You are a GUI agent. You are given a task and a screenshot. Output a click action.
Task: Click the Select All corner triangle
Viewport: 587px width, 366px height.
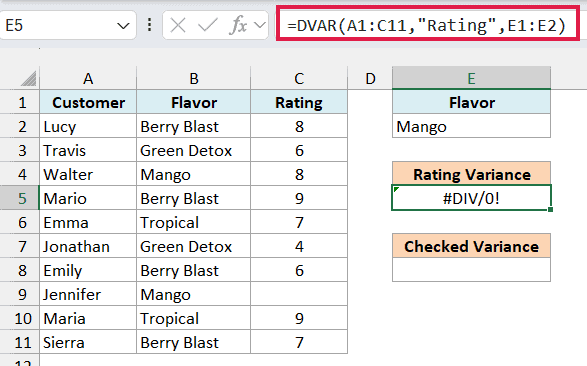pyautogui.click(x=27, y=78)
